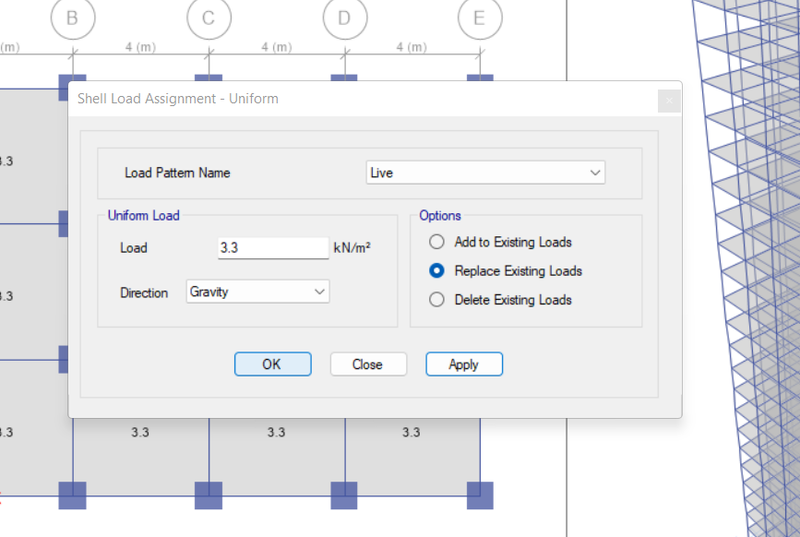Click the Load value input field
This screenshot has width=800, height=537.
tap(273, 248)
